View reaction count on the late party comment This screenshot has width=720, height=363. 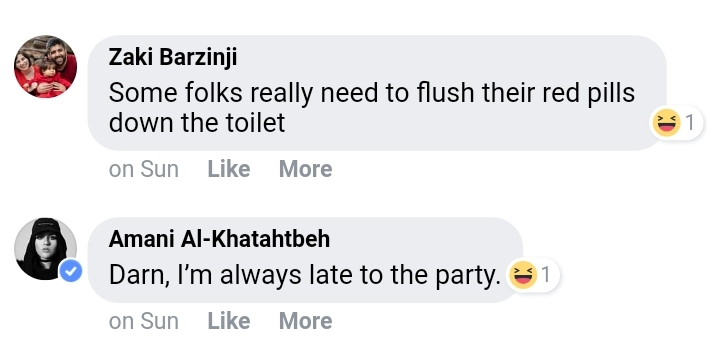545,275
